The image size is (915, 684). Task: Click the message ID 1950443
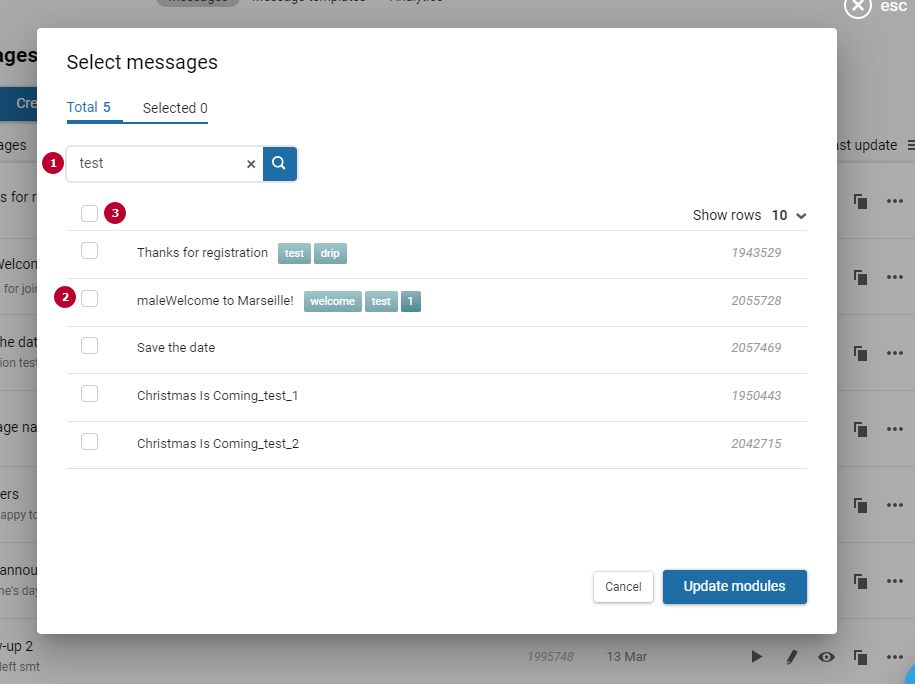pos(756,396)
